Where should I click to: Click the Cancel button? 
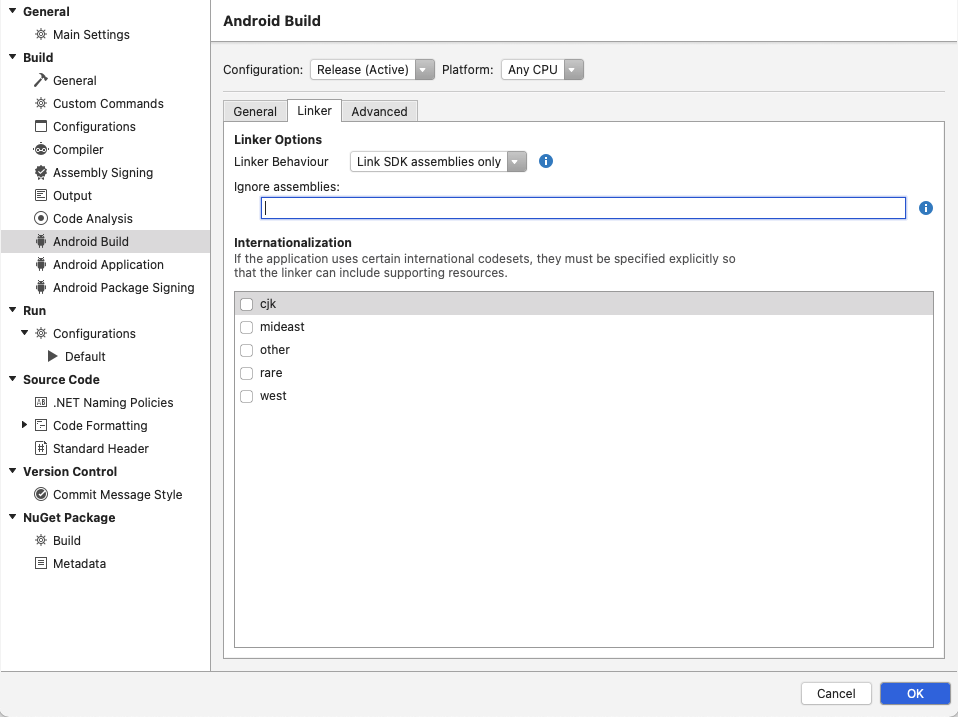tap(836, 693)
